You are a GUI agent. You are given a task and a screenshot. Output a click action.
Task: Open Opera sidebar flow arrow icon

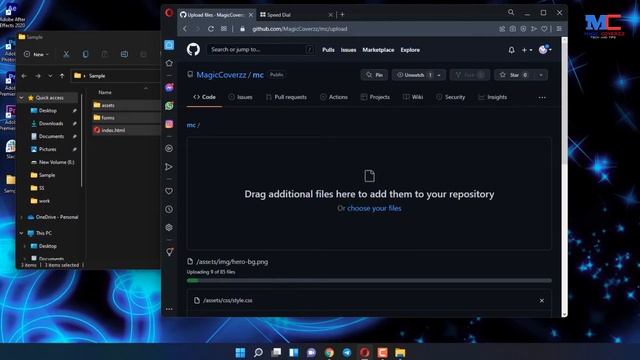click(169, 167)
